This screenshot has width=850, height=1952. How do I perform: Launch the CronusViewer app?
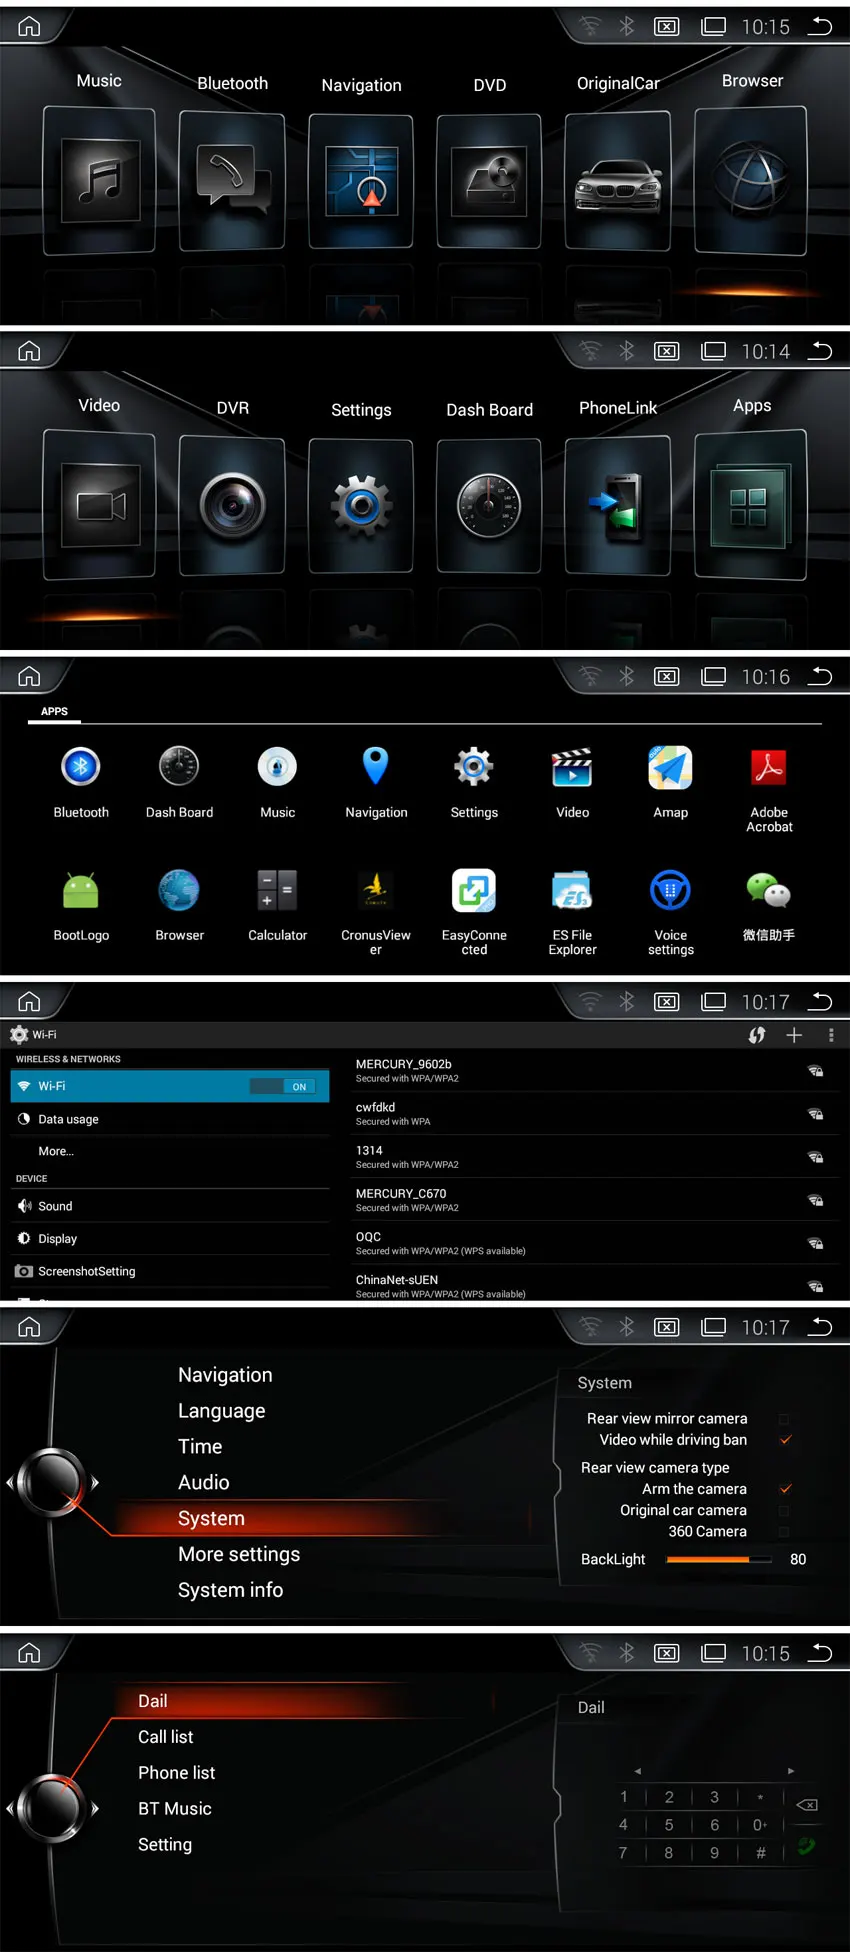(x=376, y=890)
